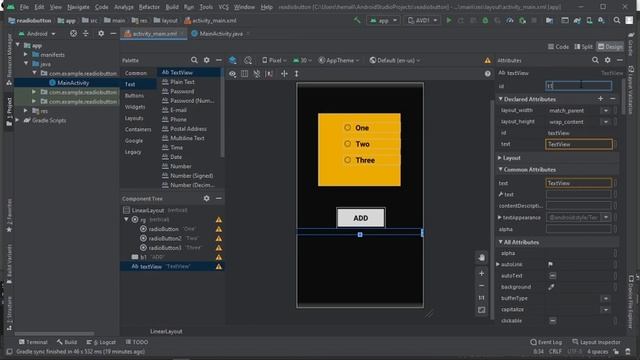Image resolution: width=640 pixels, height=360 pixels.
Task: Minimize the Palette panel
Action: coord(219,60)
